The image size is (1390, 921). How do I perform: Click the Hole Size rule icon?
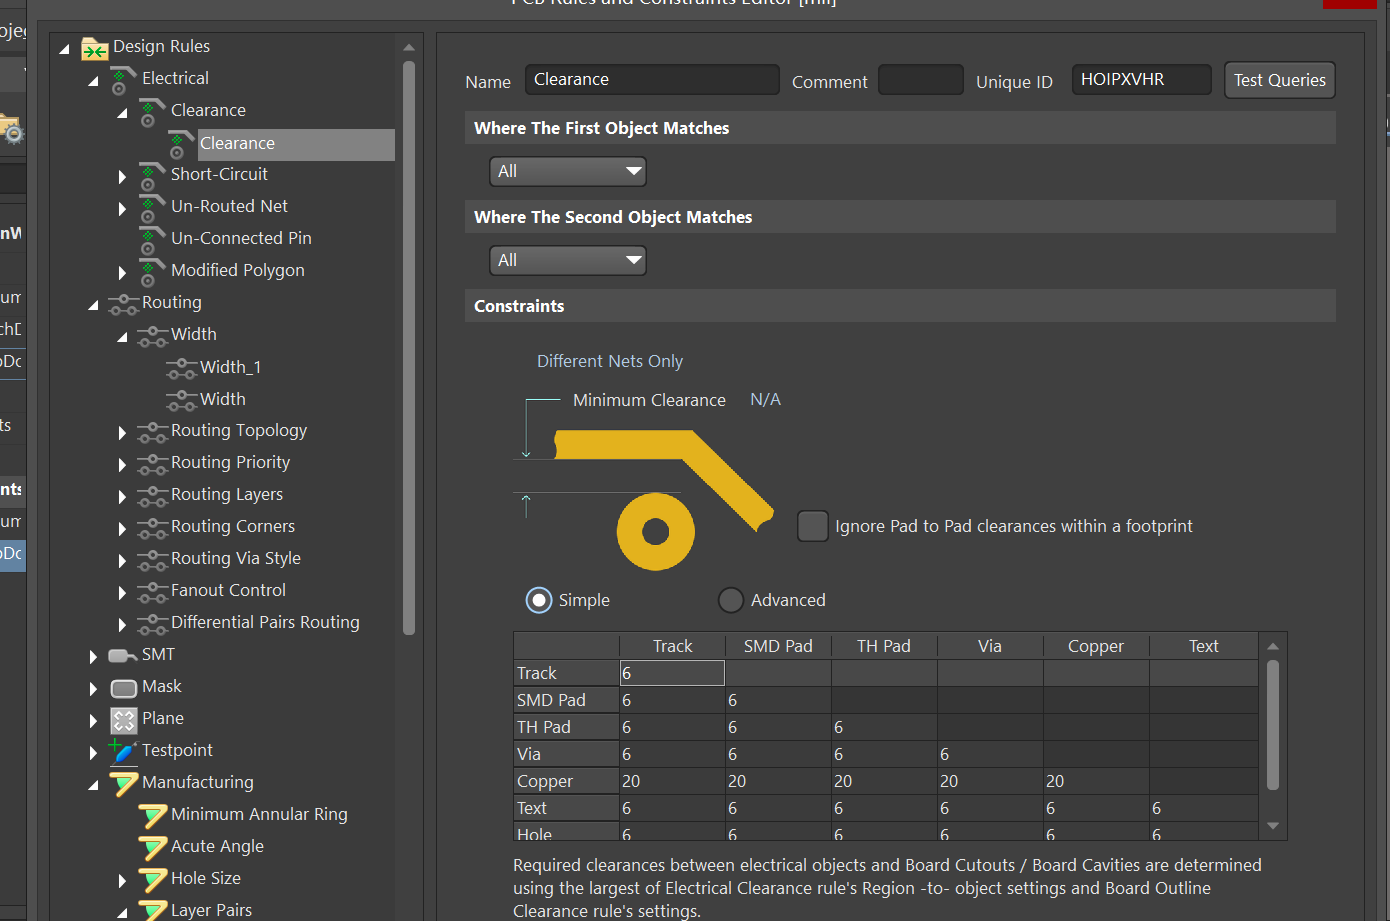pos(152,879)
